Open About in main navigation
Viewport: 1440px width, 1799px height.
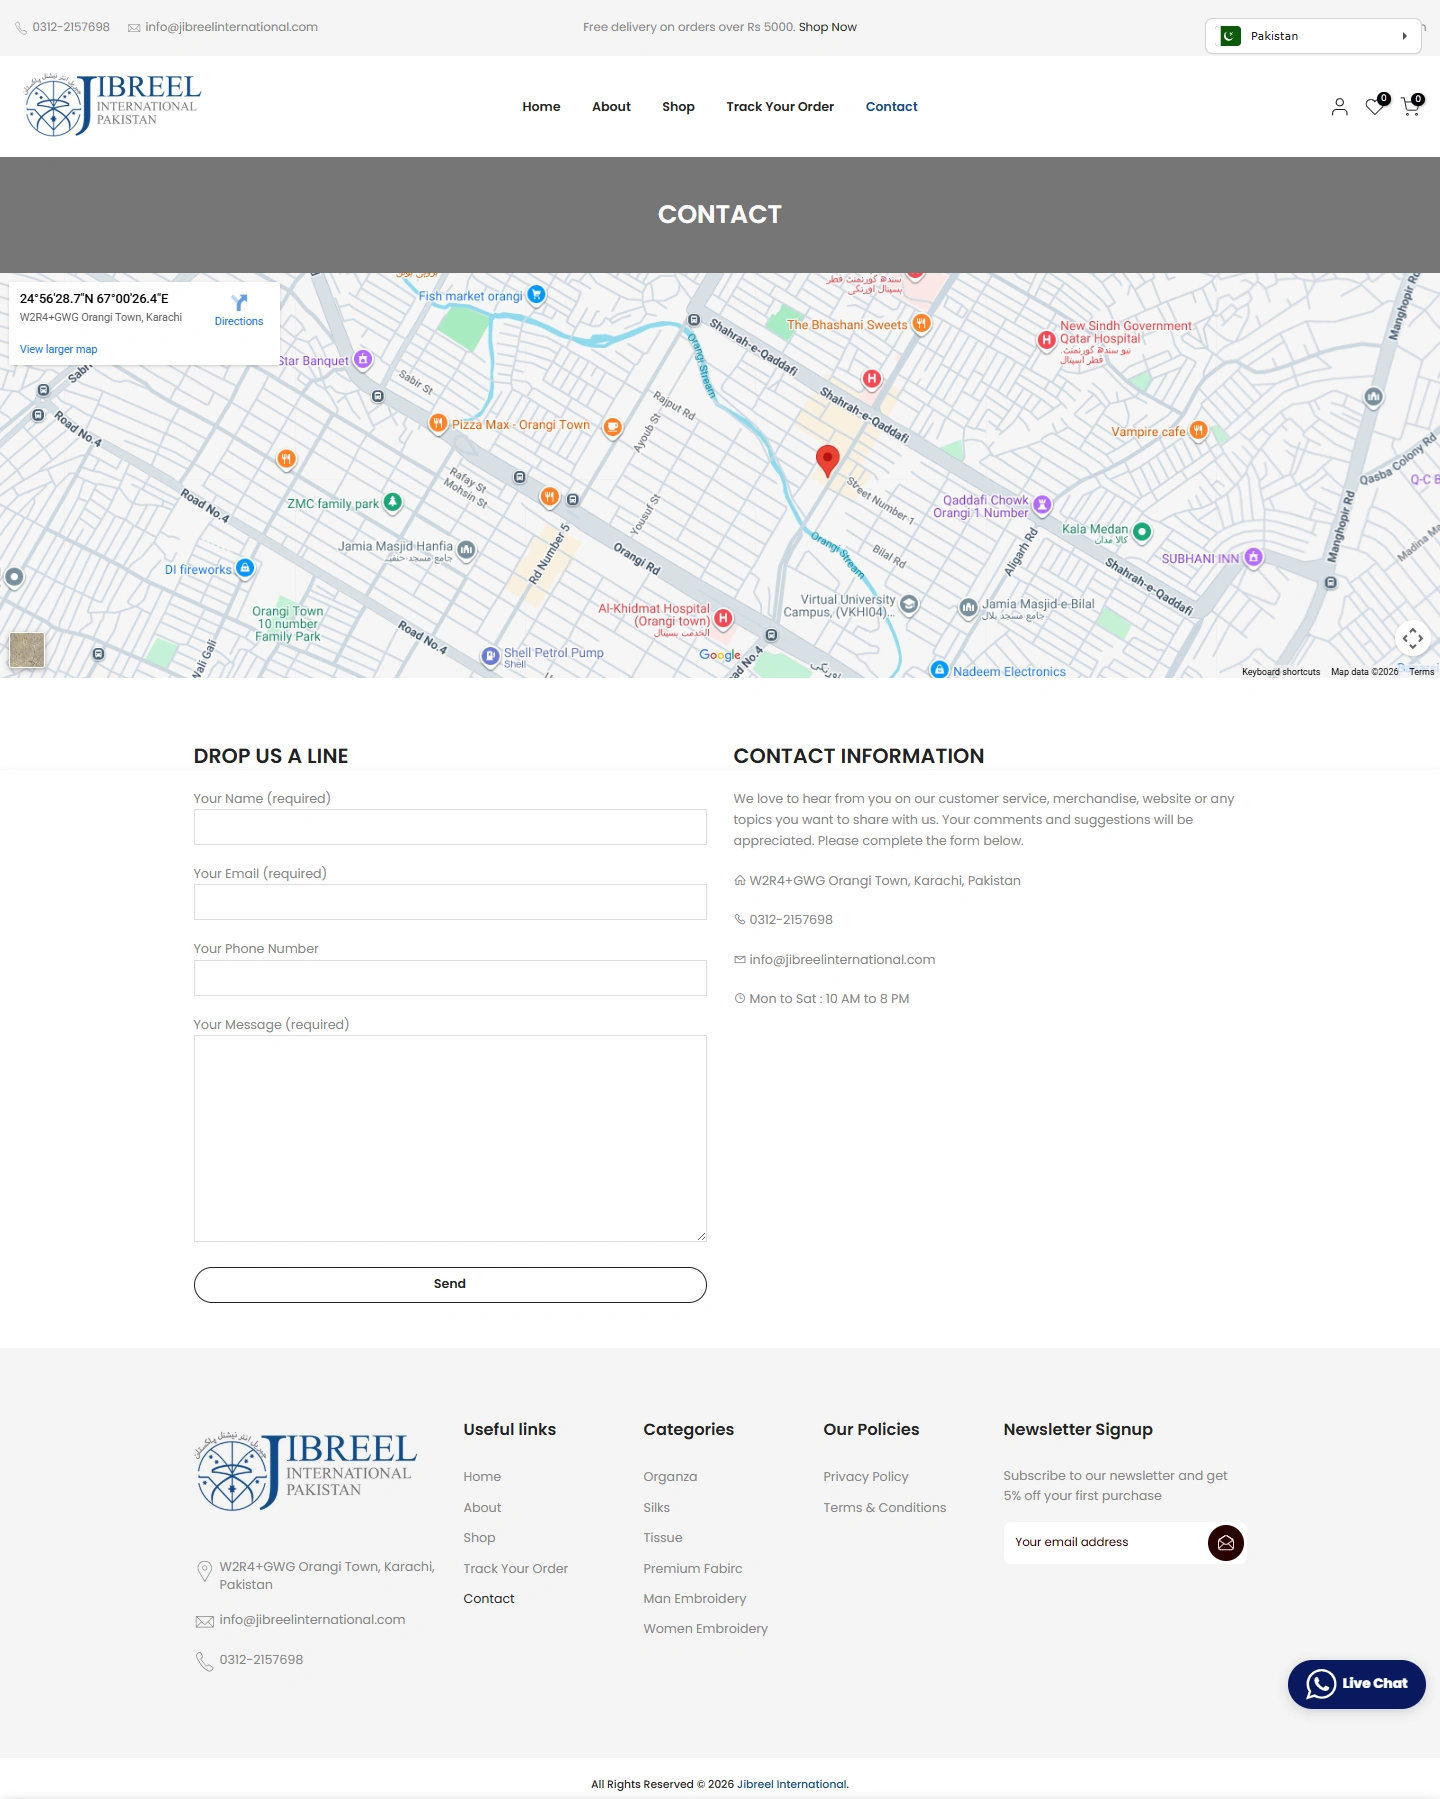pos(611,107)
